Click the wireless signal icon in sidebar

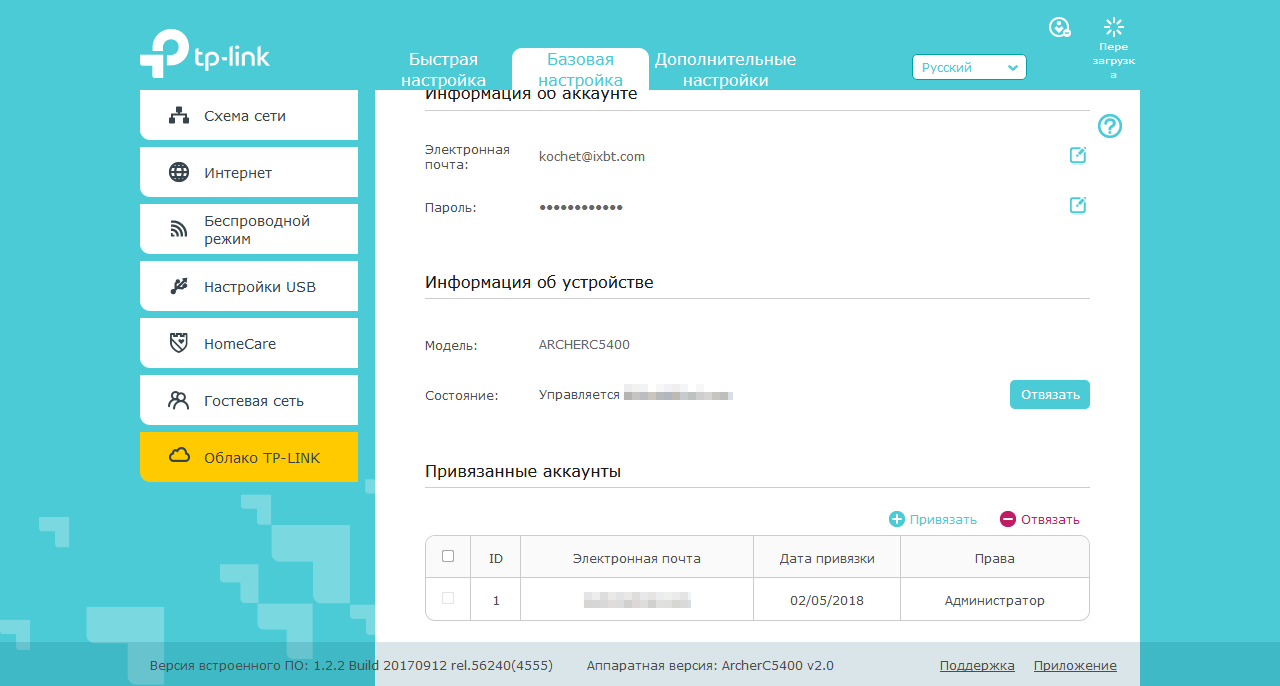point(179,230)
